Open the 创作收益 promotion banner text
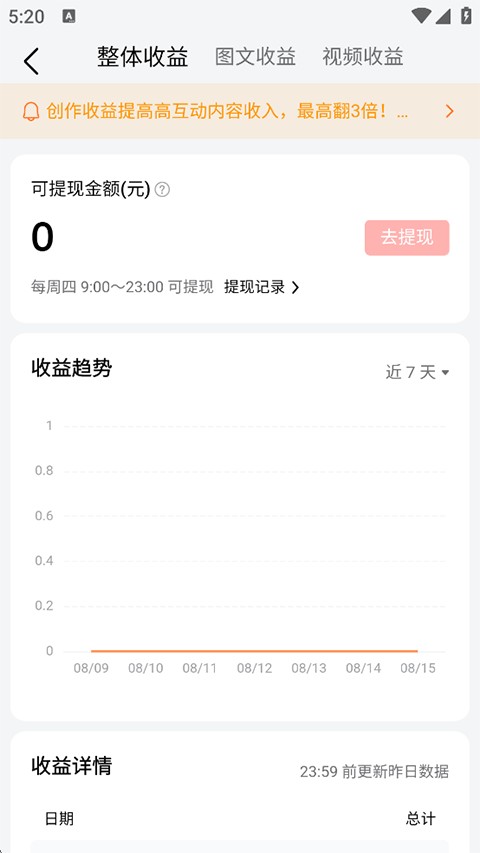 (227, 112)
